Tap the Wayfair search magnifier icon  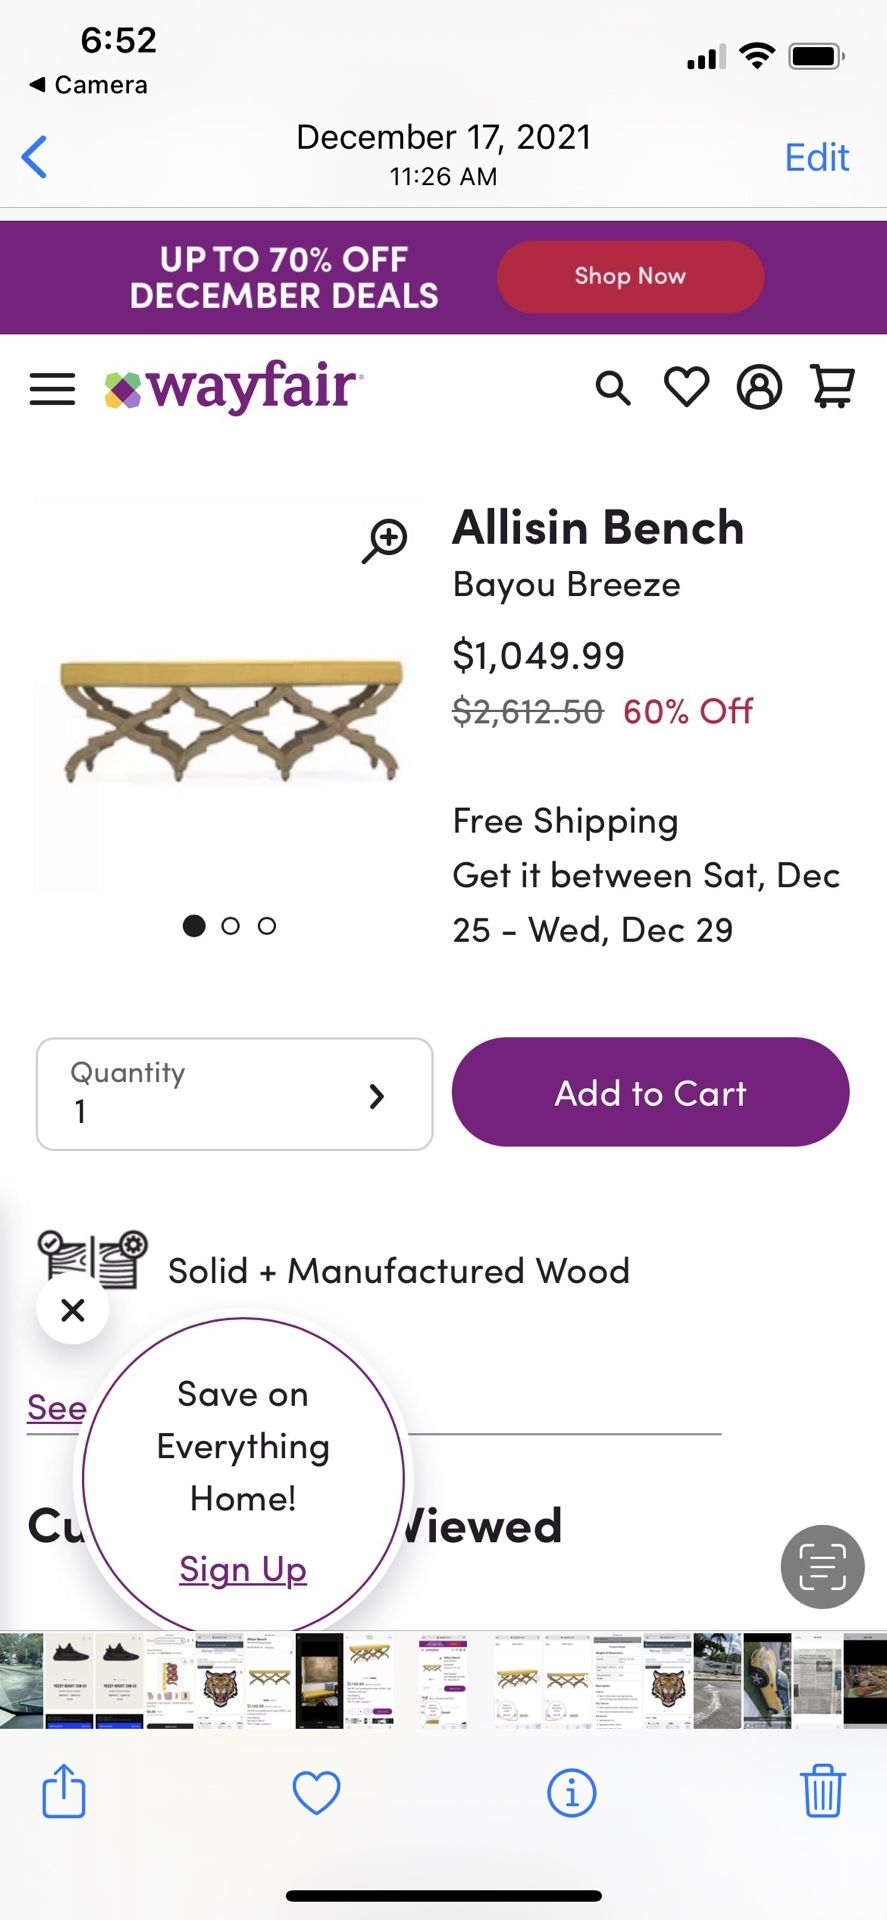tap(613, 388)
